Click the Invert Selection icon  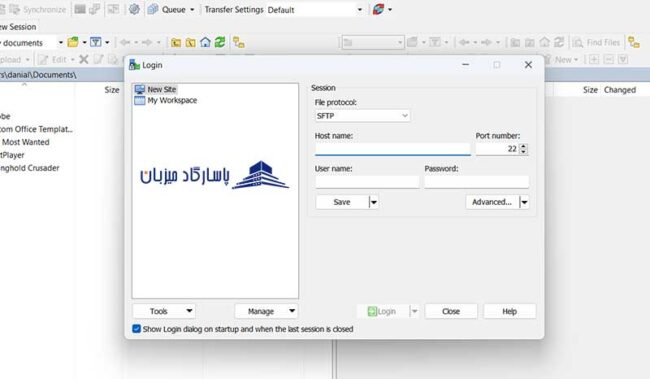coord(623,59)
